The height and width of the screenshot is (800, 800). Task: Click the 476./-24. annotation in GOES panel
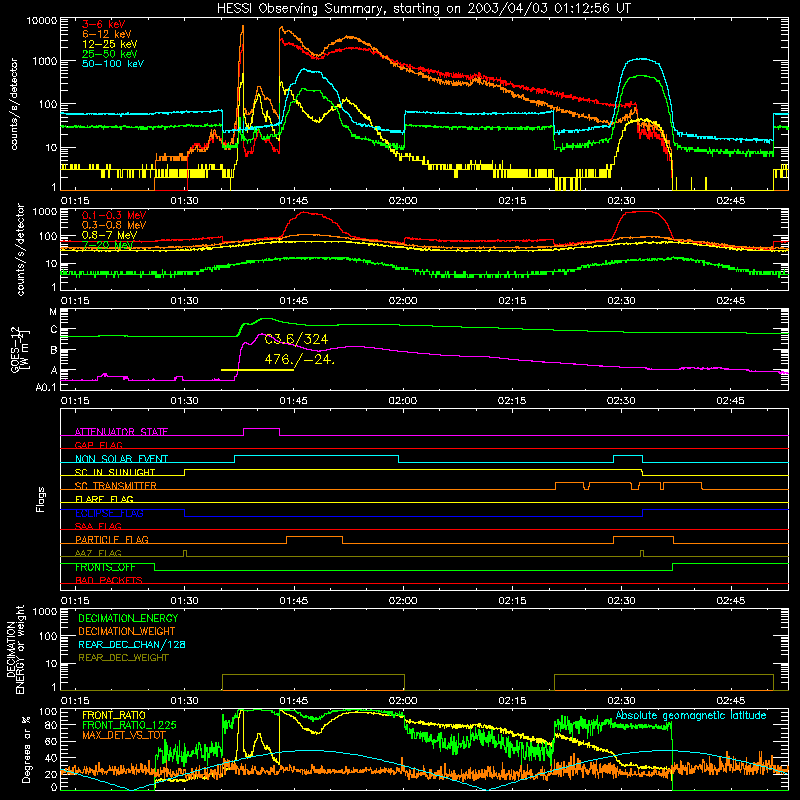tap(299, 360)
